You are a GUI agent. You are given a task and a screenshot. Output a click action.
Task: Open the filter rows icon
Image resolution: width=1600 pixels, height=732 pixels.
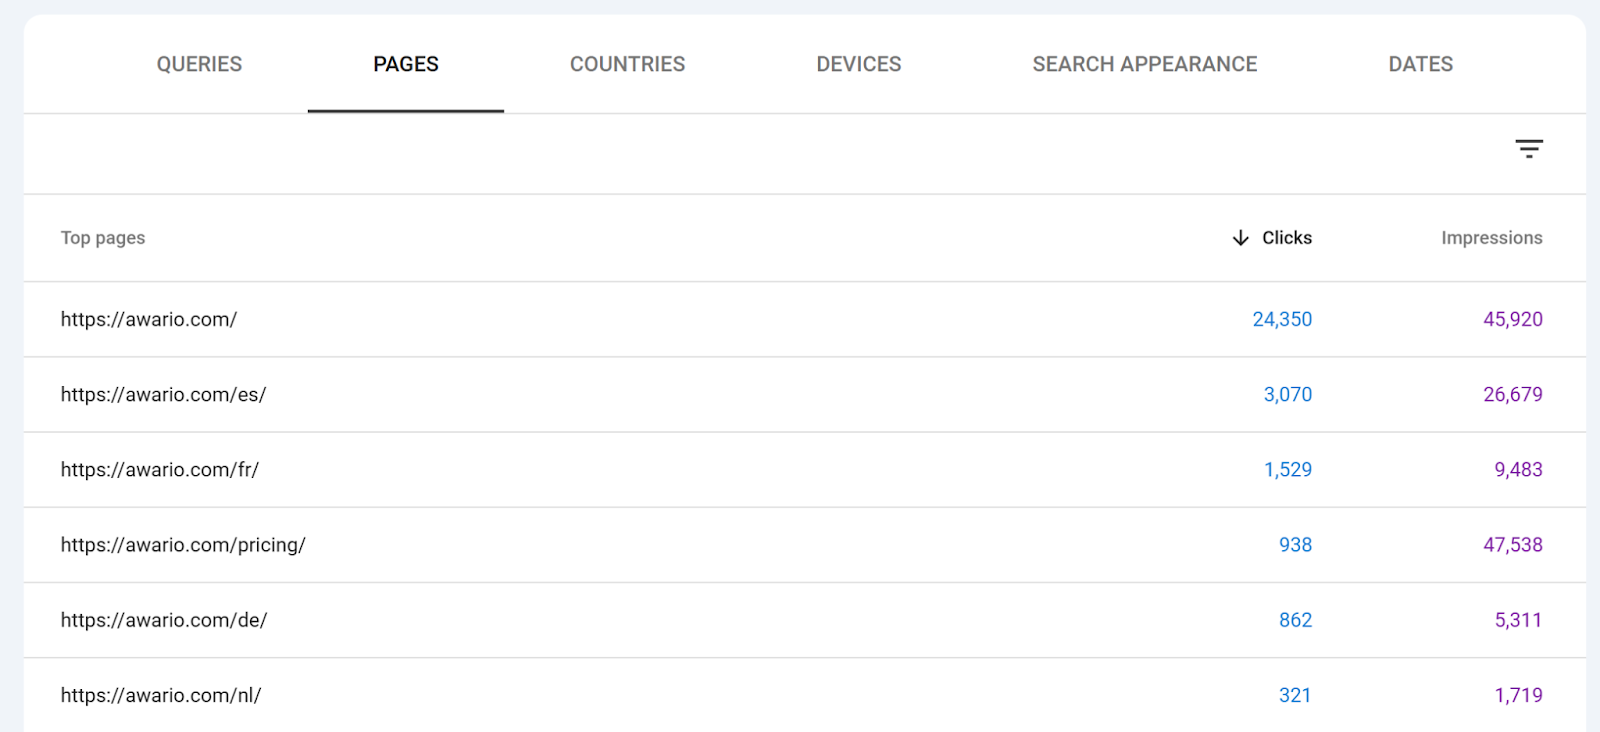coord(1529,149)
